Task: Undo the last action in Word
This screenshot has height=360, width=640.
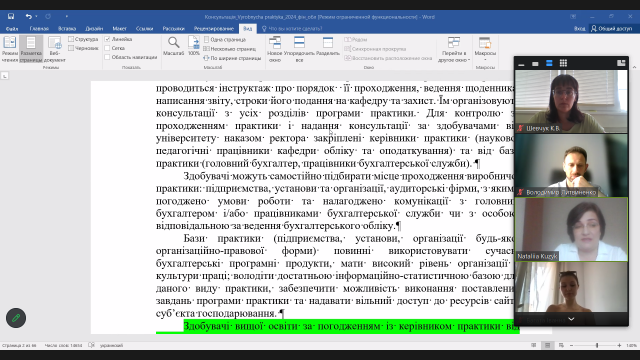Action: coord(28,16)
